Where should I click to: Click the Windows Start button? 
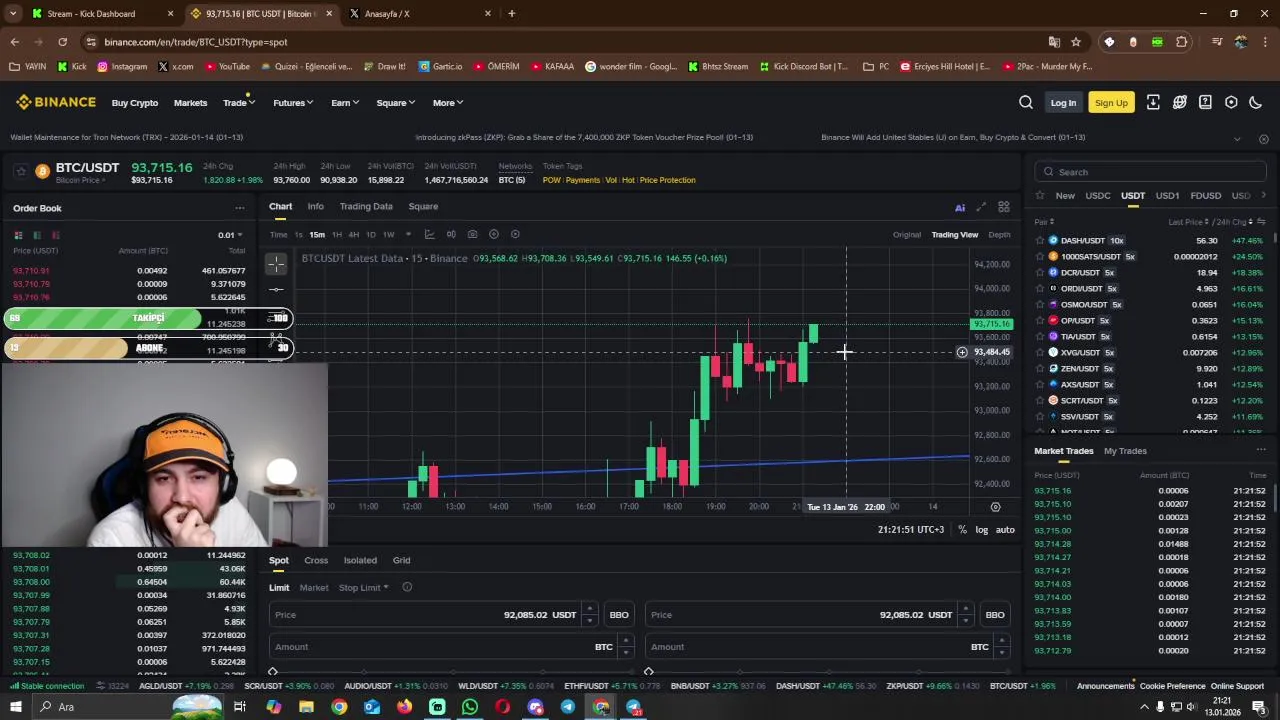16,707
